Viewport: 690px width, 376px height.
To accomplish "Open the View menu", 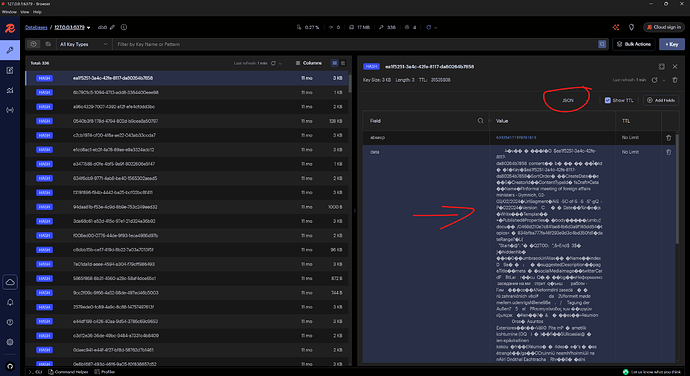I will click(x=25, y=12).
